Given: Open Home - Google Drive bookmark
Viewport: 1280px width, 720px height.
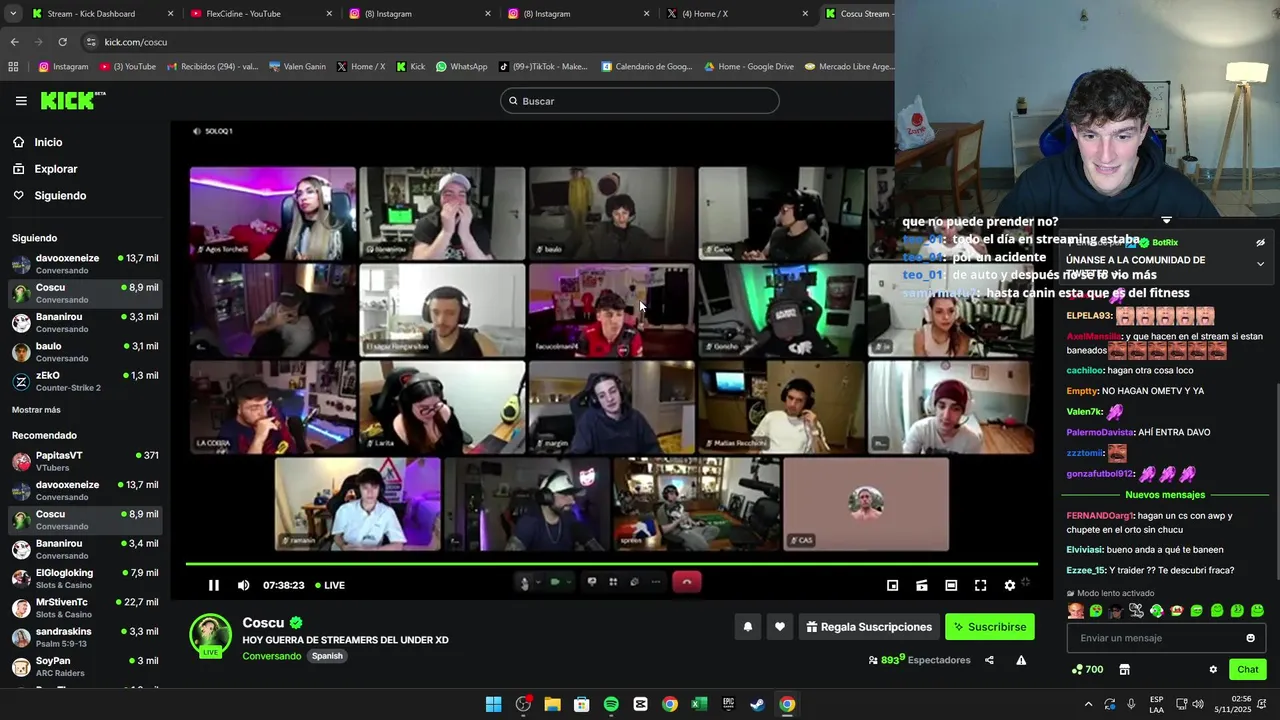Looking at the screenshot, I should pyautogui.click(x=749, y=67).
